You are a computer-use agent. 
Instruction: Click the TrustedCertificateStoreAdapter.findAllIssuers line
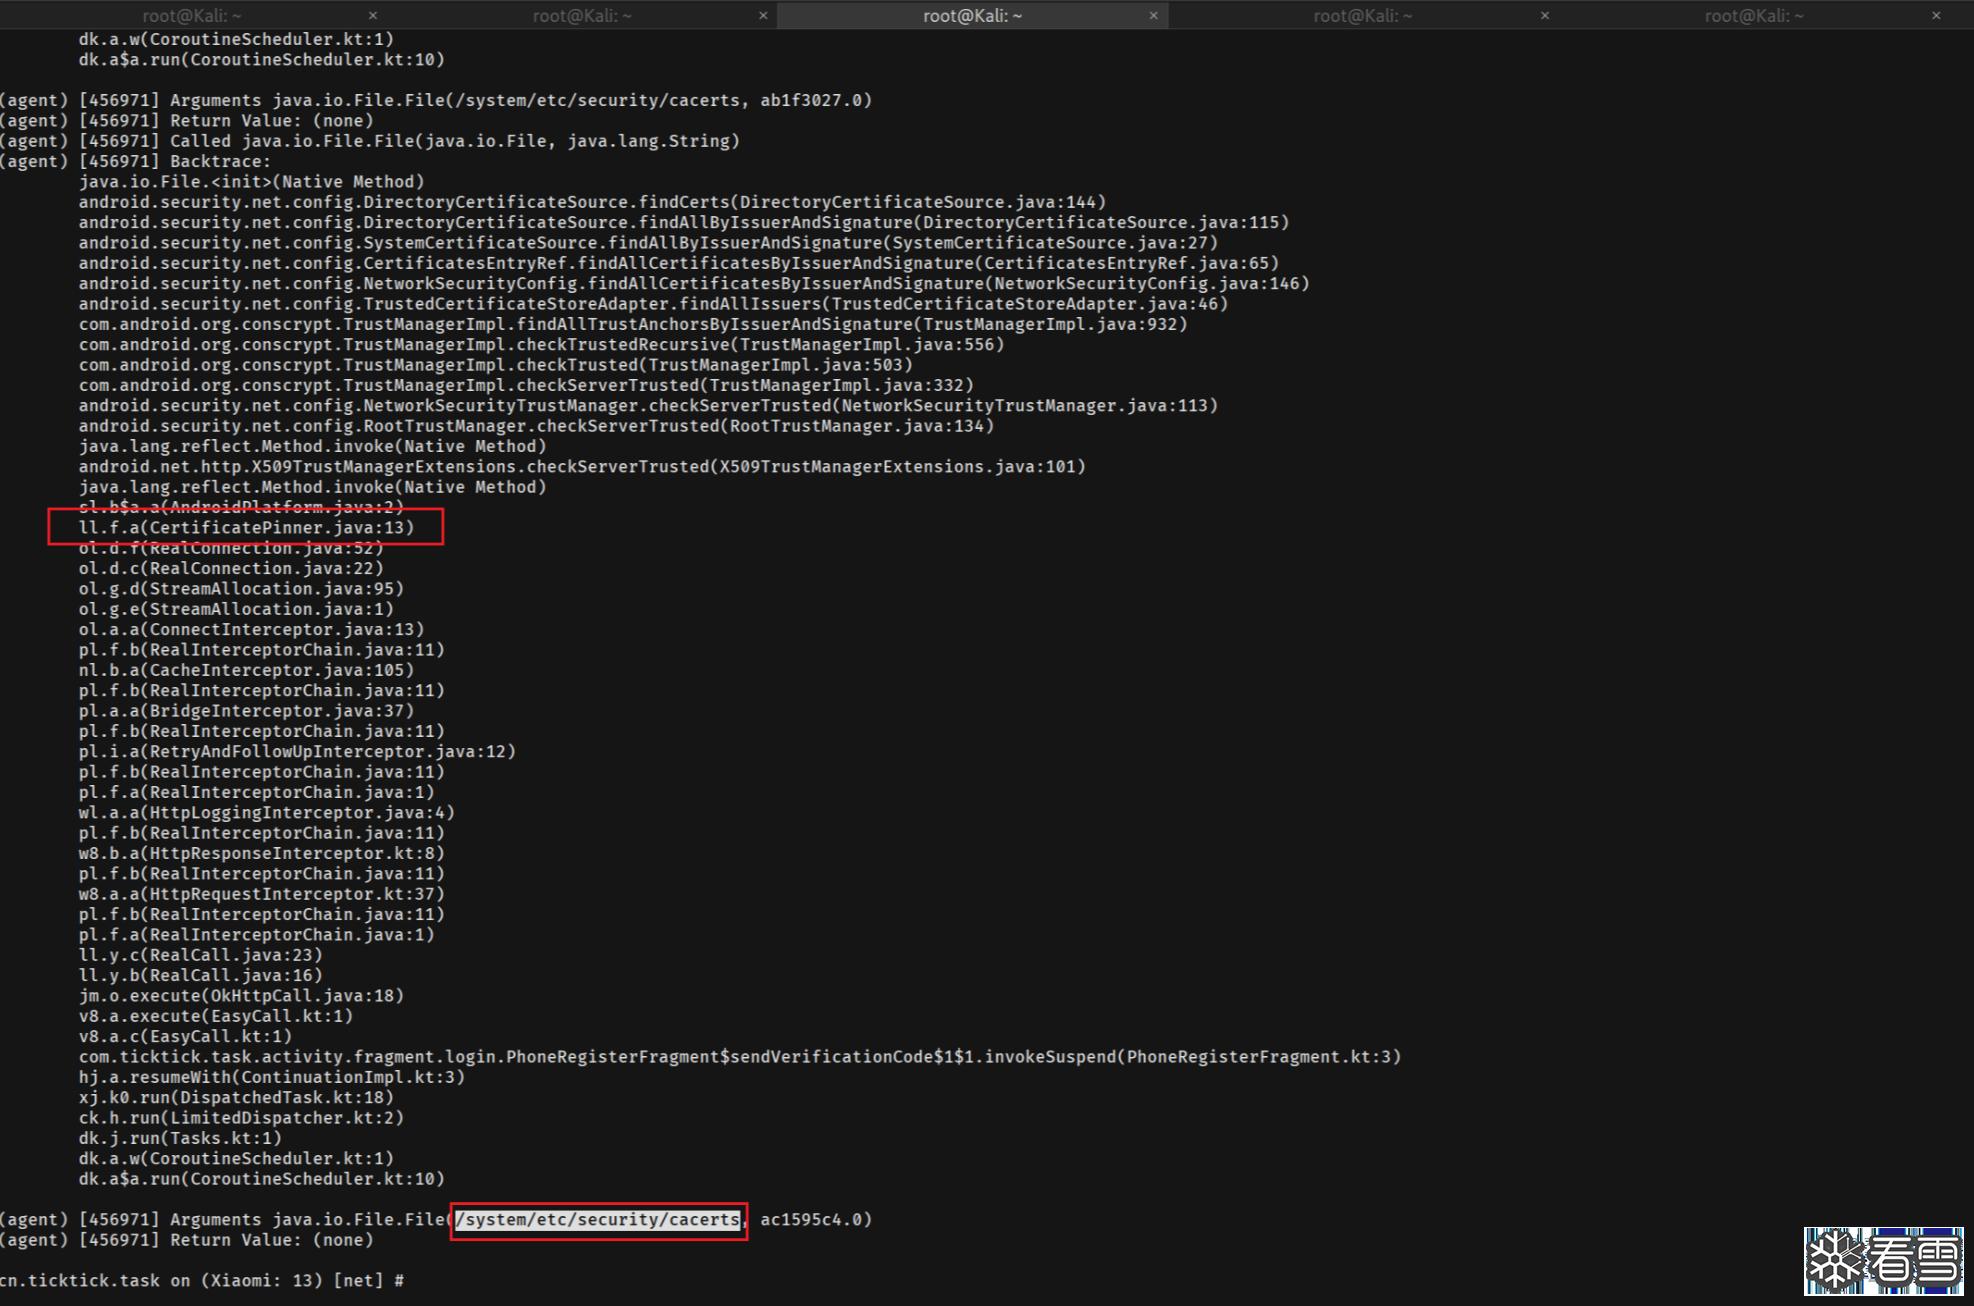tap(653, 303)
